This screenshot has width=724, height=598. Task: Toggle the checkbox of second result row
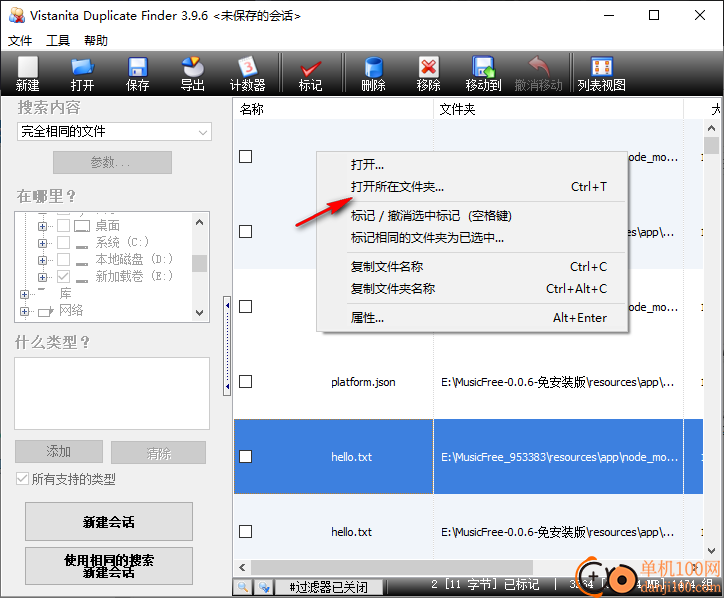[246, 231]
